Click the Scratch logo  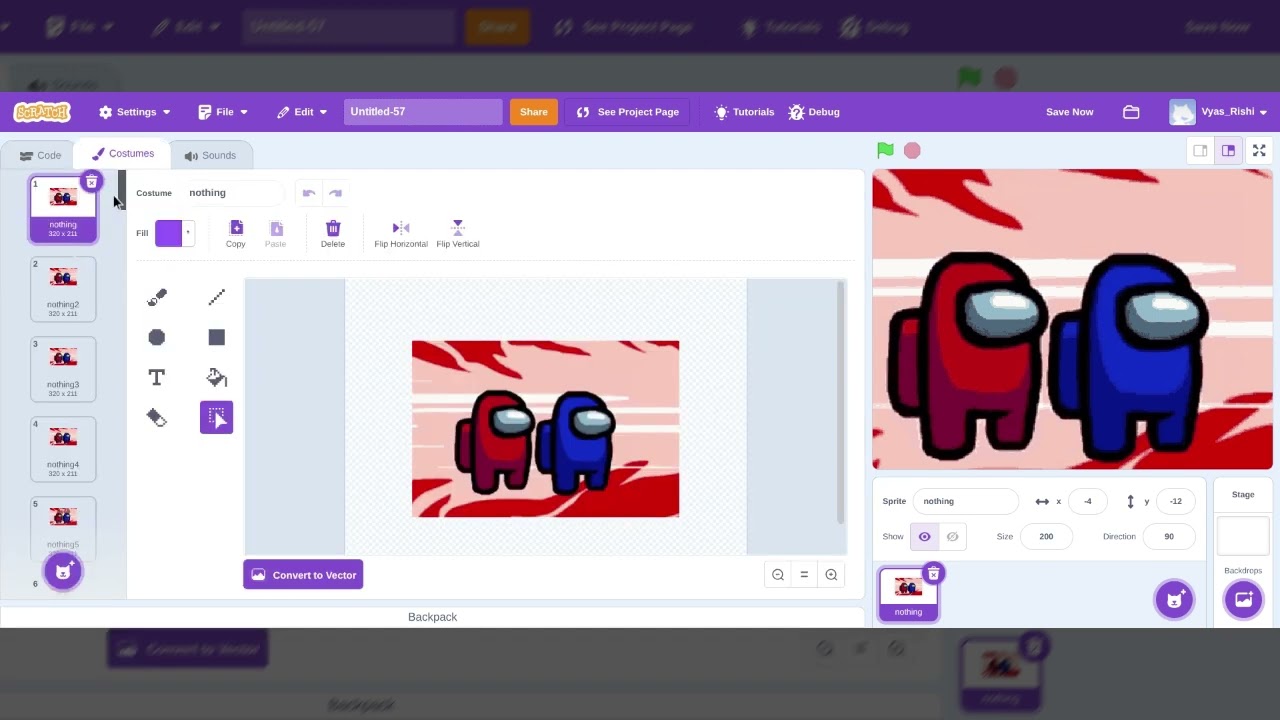[42, 112]
